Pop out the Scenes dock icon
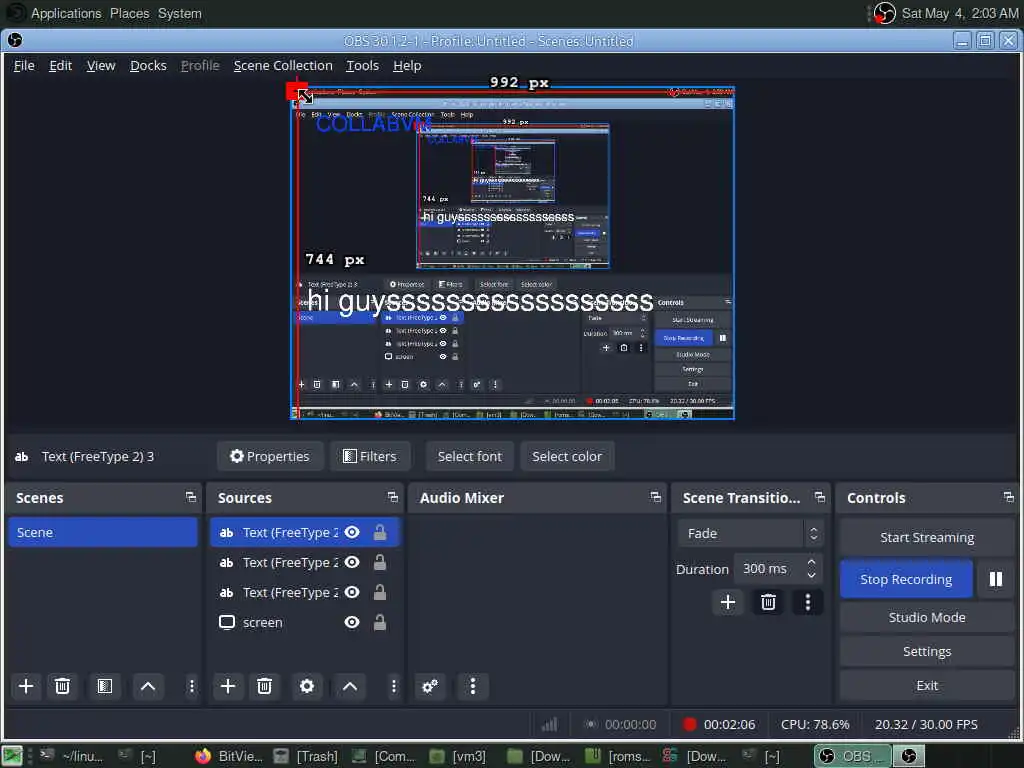Viewport: 1024px width, 768px height. 191,498
